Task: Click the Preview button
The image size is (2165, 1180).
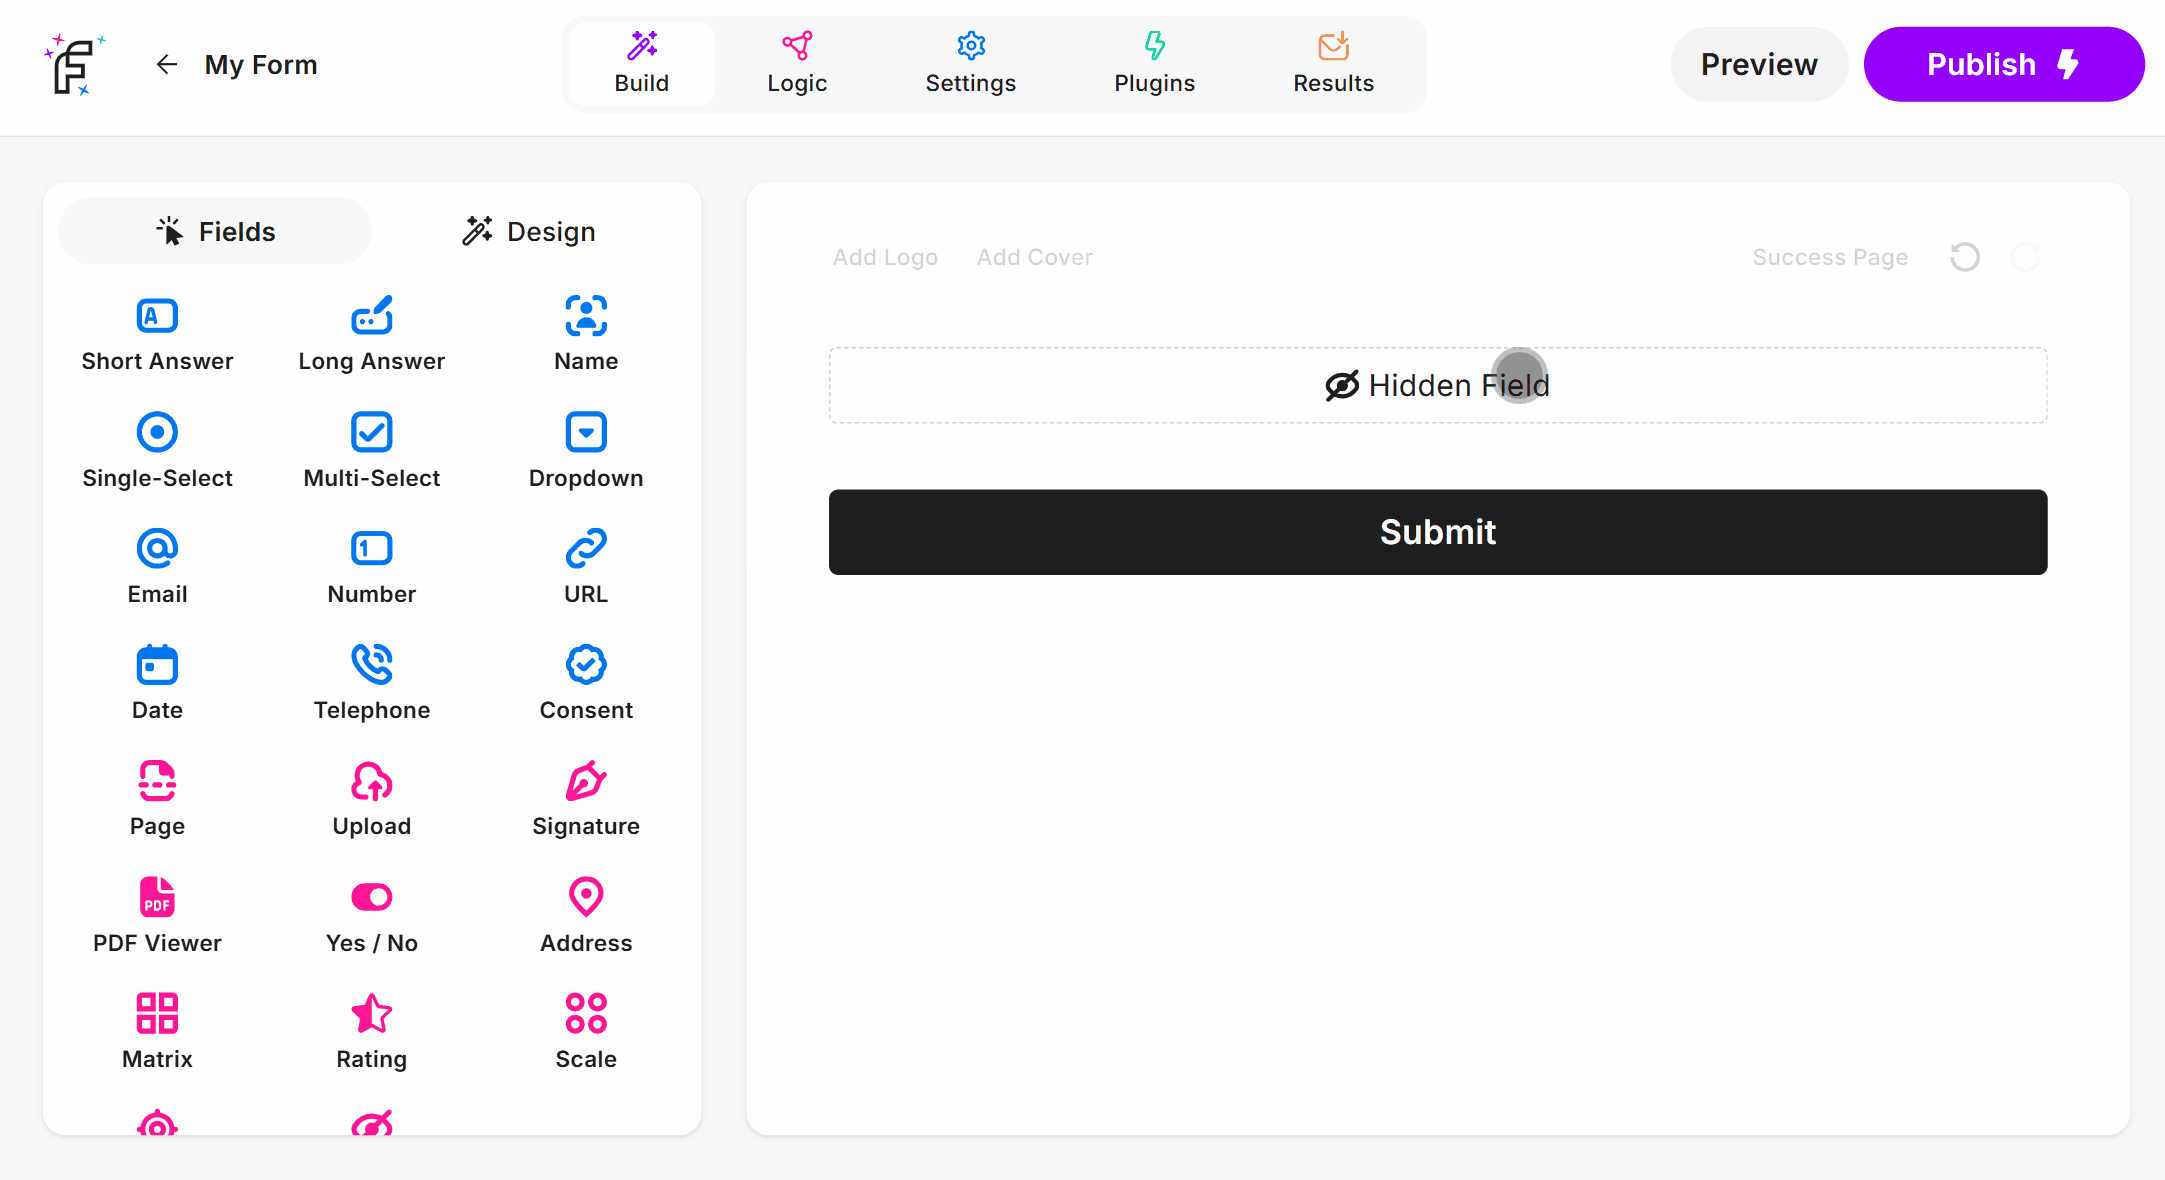Action: pos(1759,64)
